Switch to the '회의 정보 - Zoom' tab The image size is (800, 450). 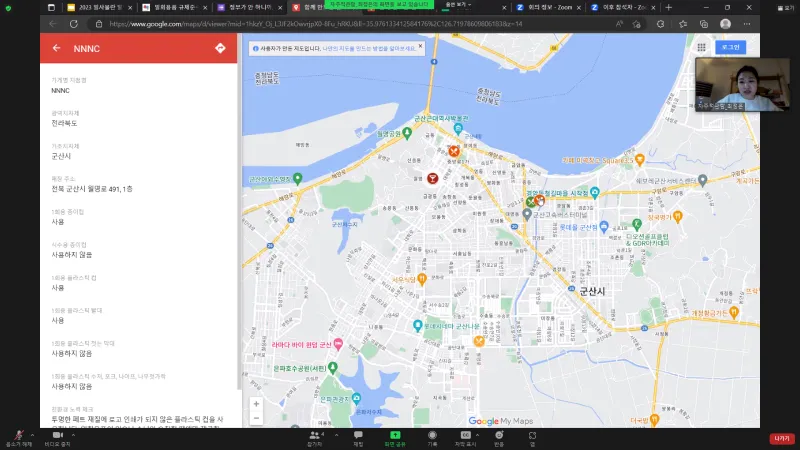pos(548,8)
